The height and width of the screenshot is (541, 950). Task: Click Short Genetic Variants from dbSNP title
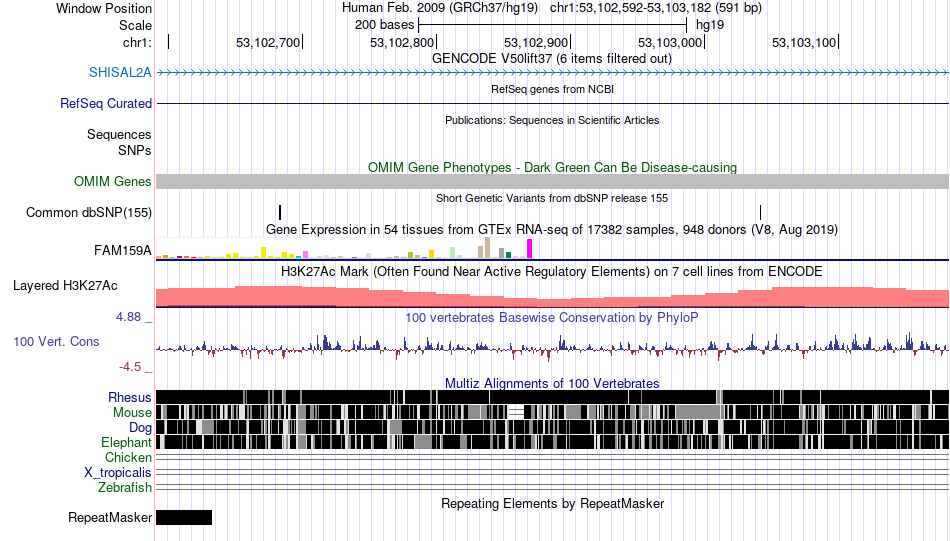(552, 198)
